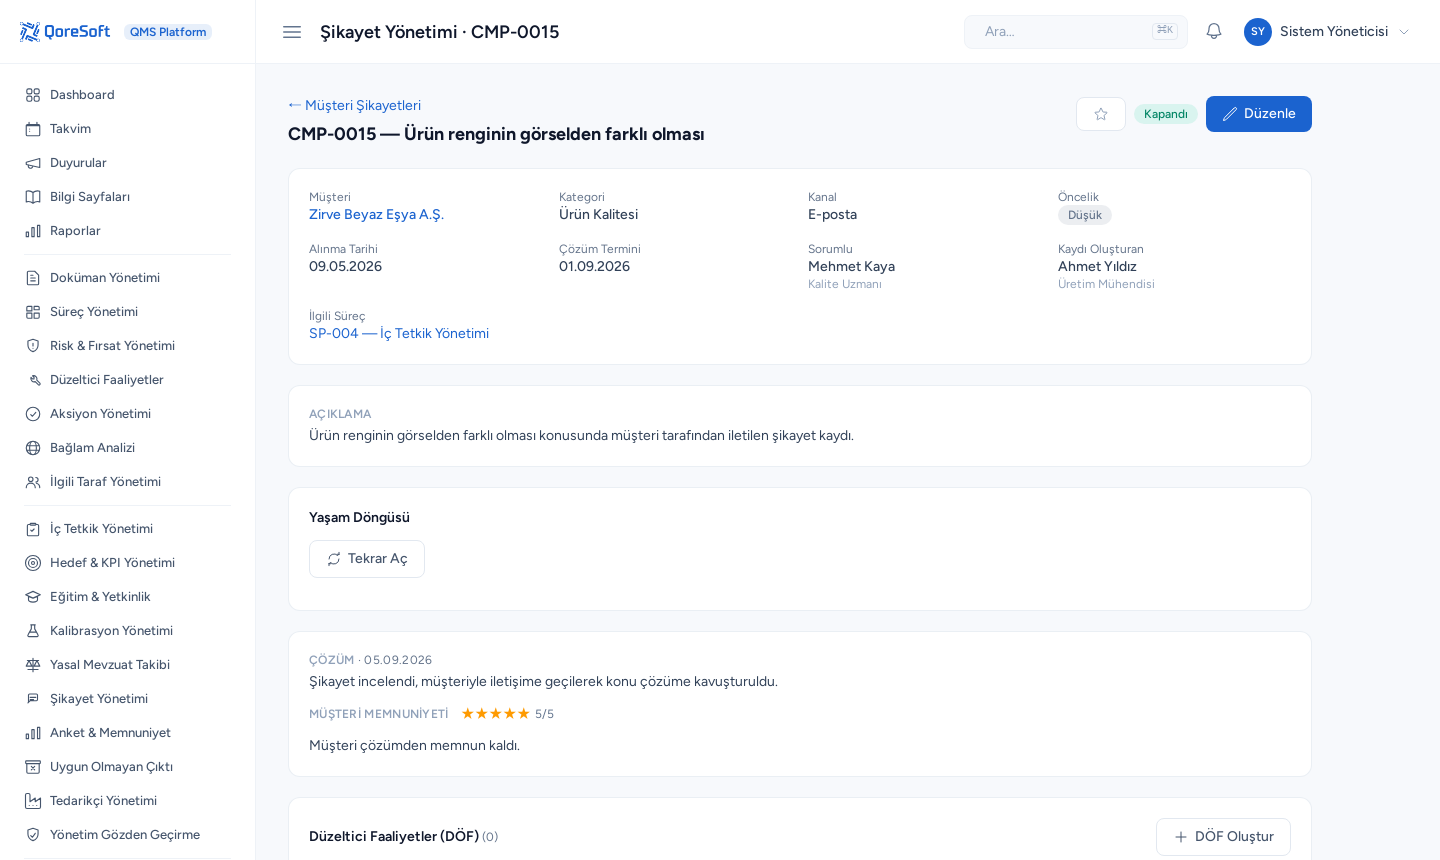This screenshot has width=1440, height=860.
Task: Click the Tedarikçi Yönetimi factory icon
Action: 33,801
